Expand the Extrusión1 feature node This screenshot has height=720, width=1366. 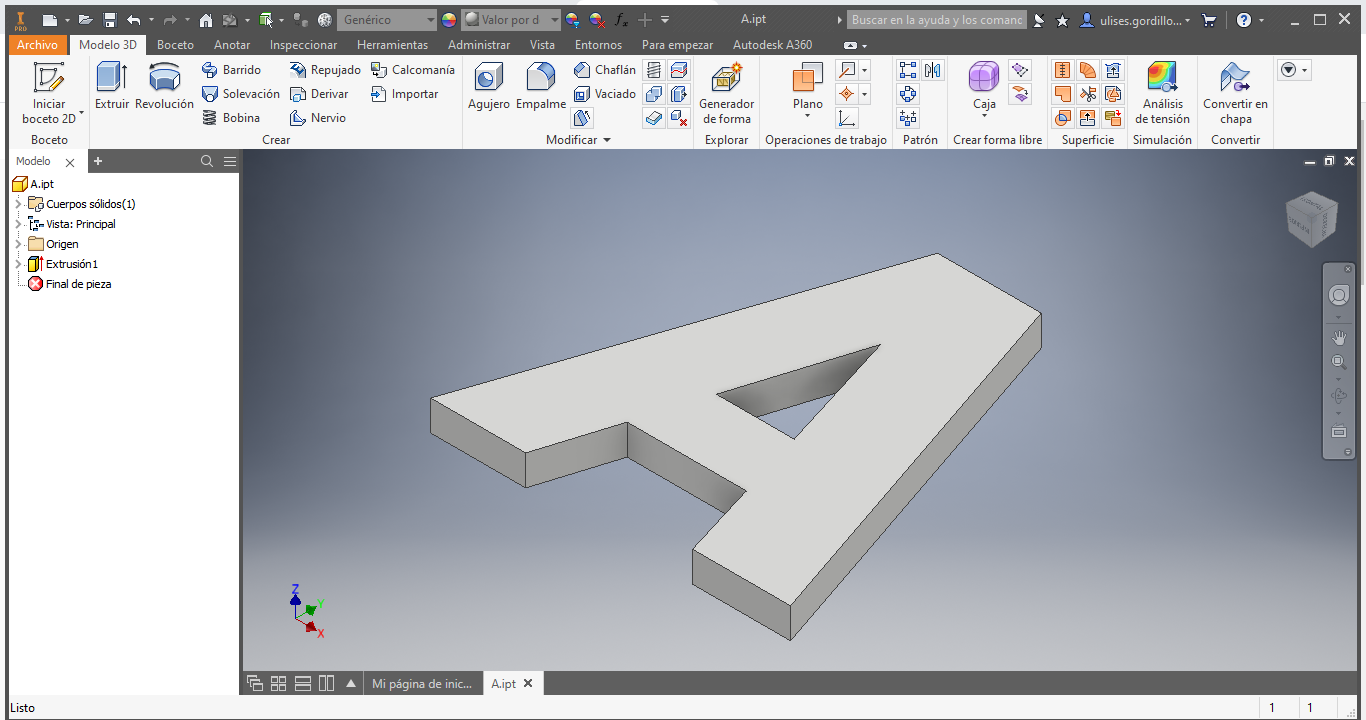pos(18,264)
